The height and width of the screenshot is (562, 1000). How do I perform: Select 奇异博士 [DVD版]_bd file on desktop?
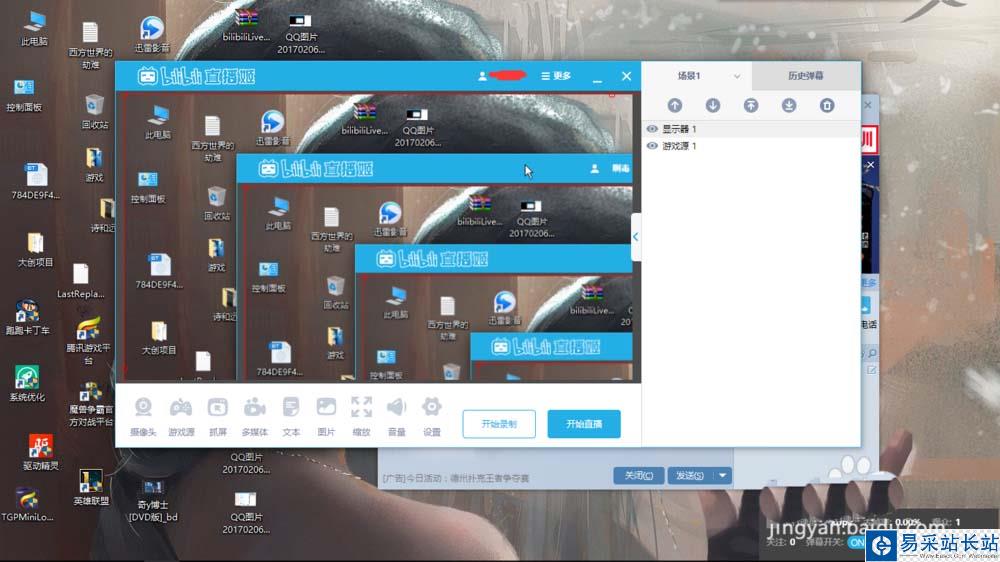point(153,500)
